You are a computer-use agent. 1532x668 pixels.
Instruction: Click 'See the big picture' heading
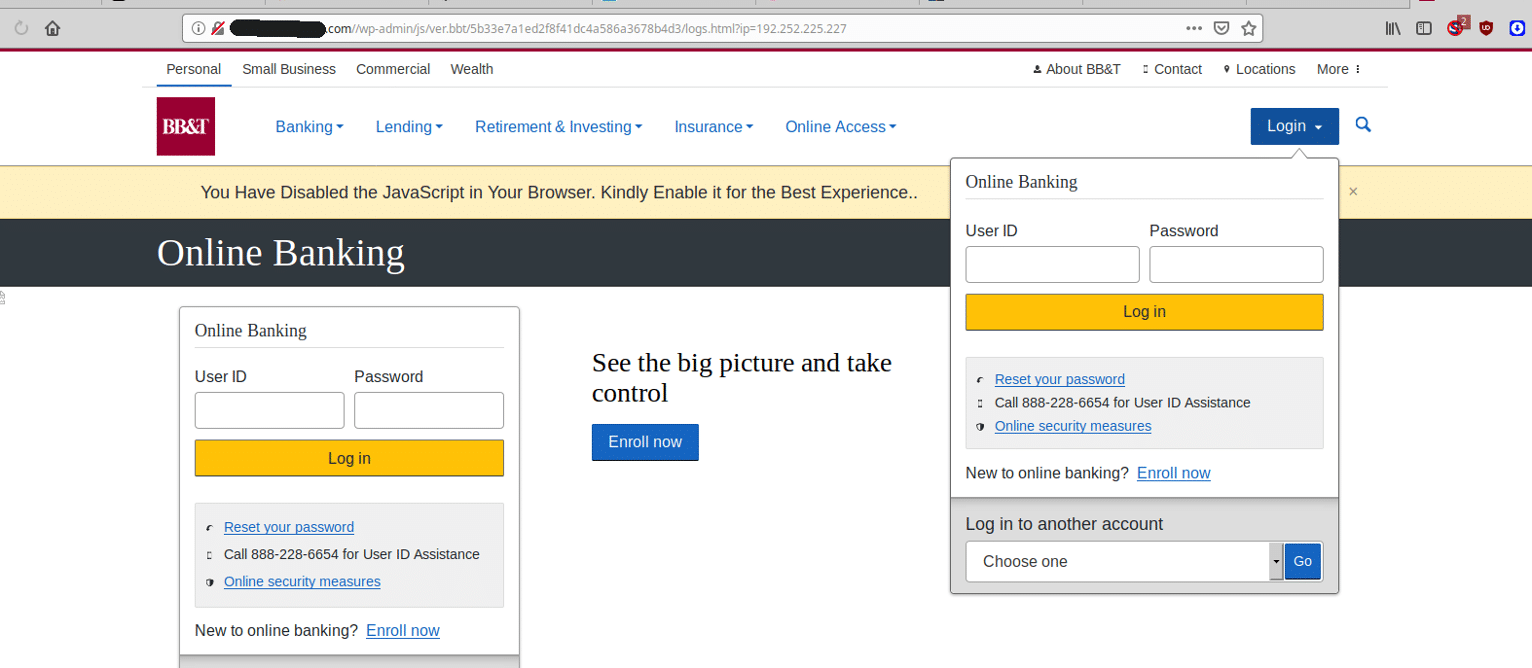click(x=741, y=377)
